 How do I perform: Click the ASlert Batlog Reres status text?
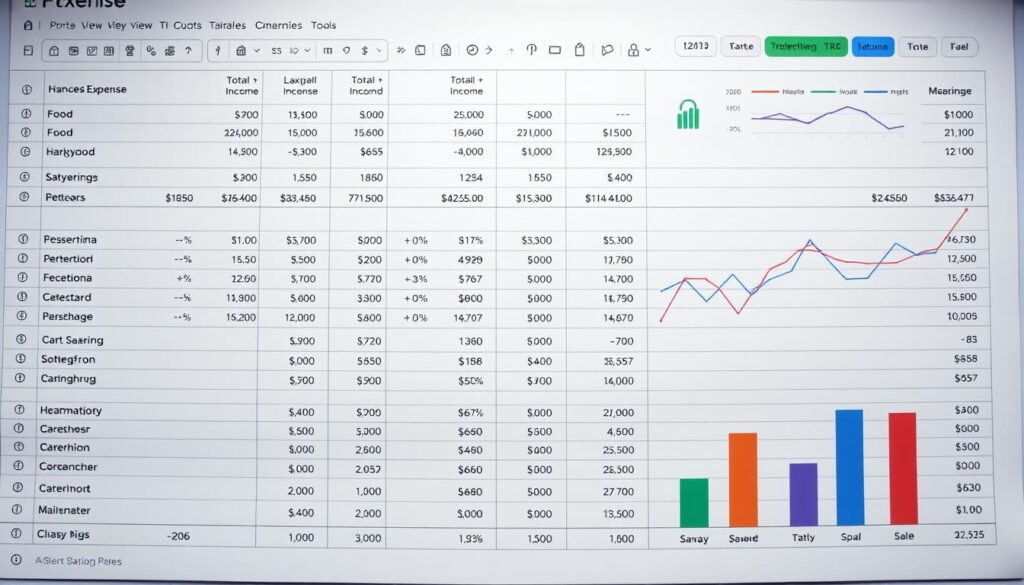click(78, 561)
